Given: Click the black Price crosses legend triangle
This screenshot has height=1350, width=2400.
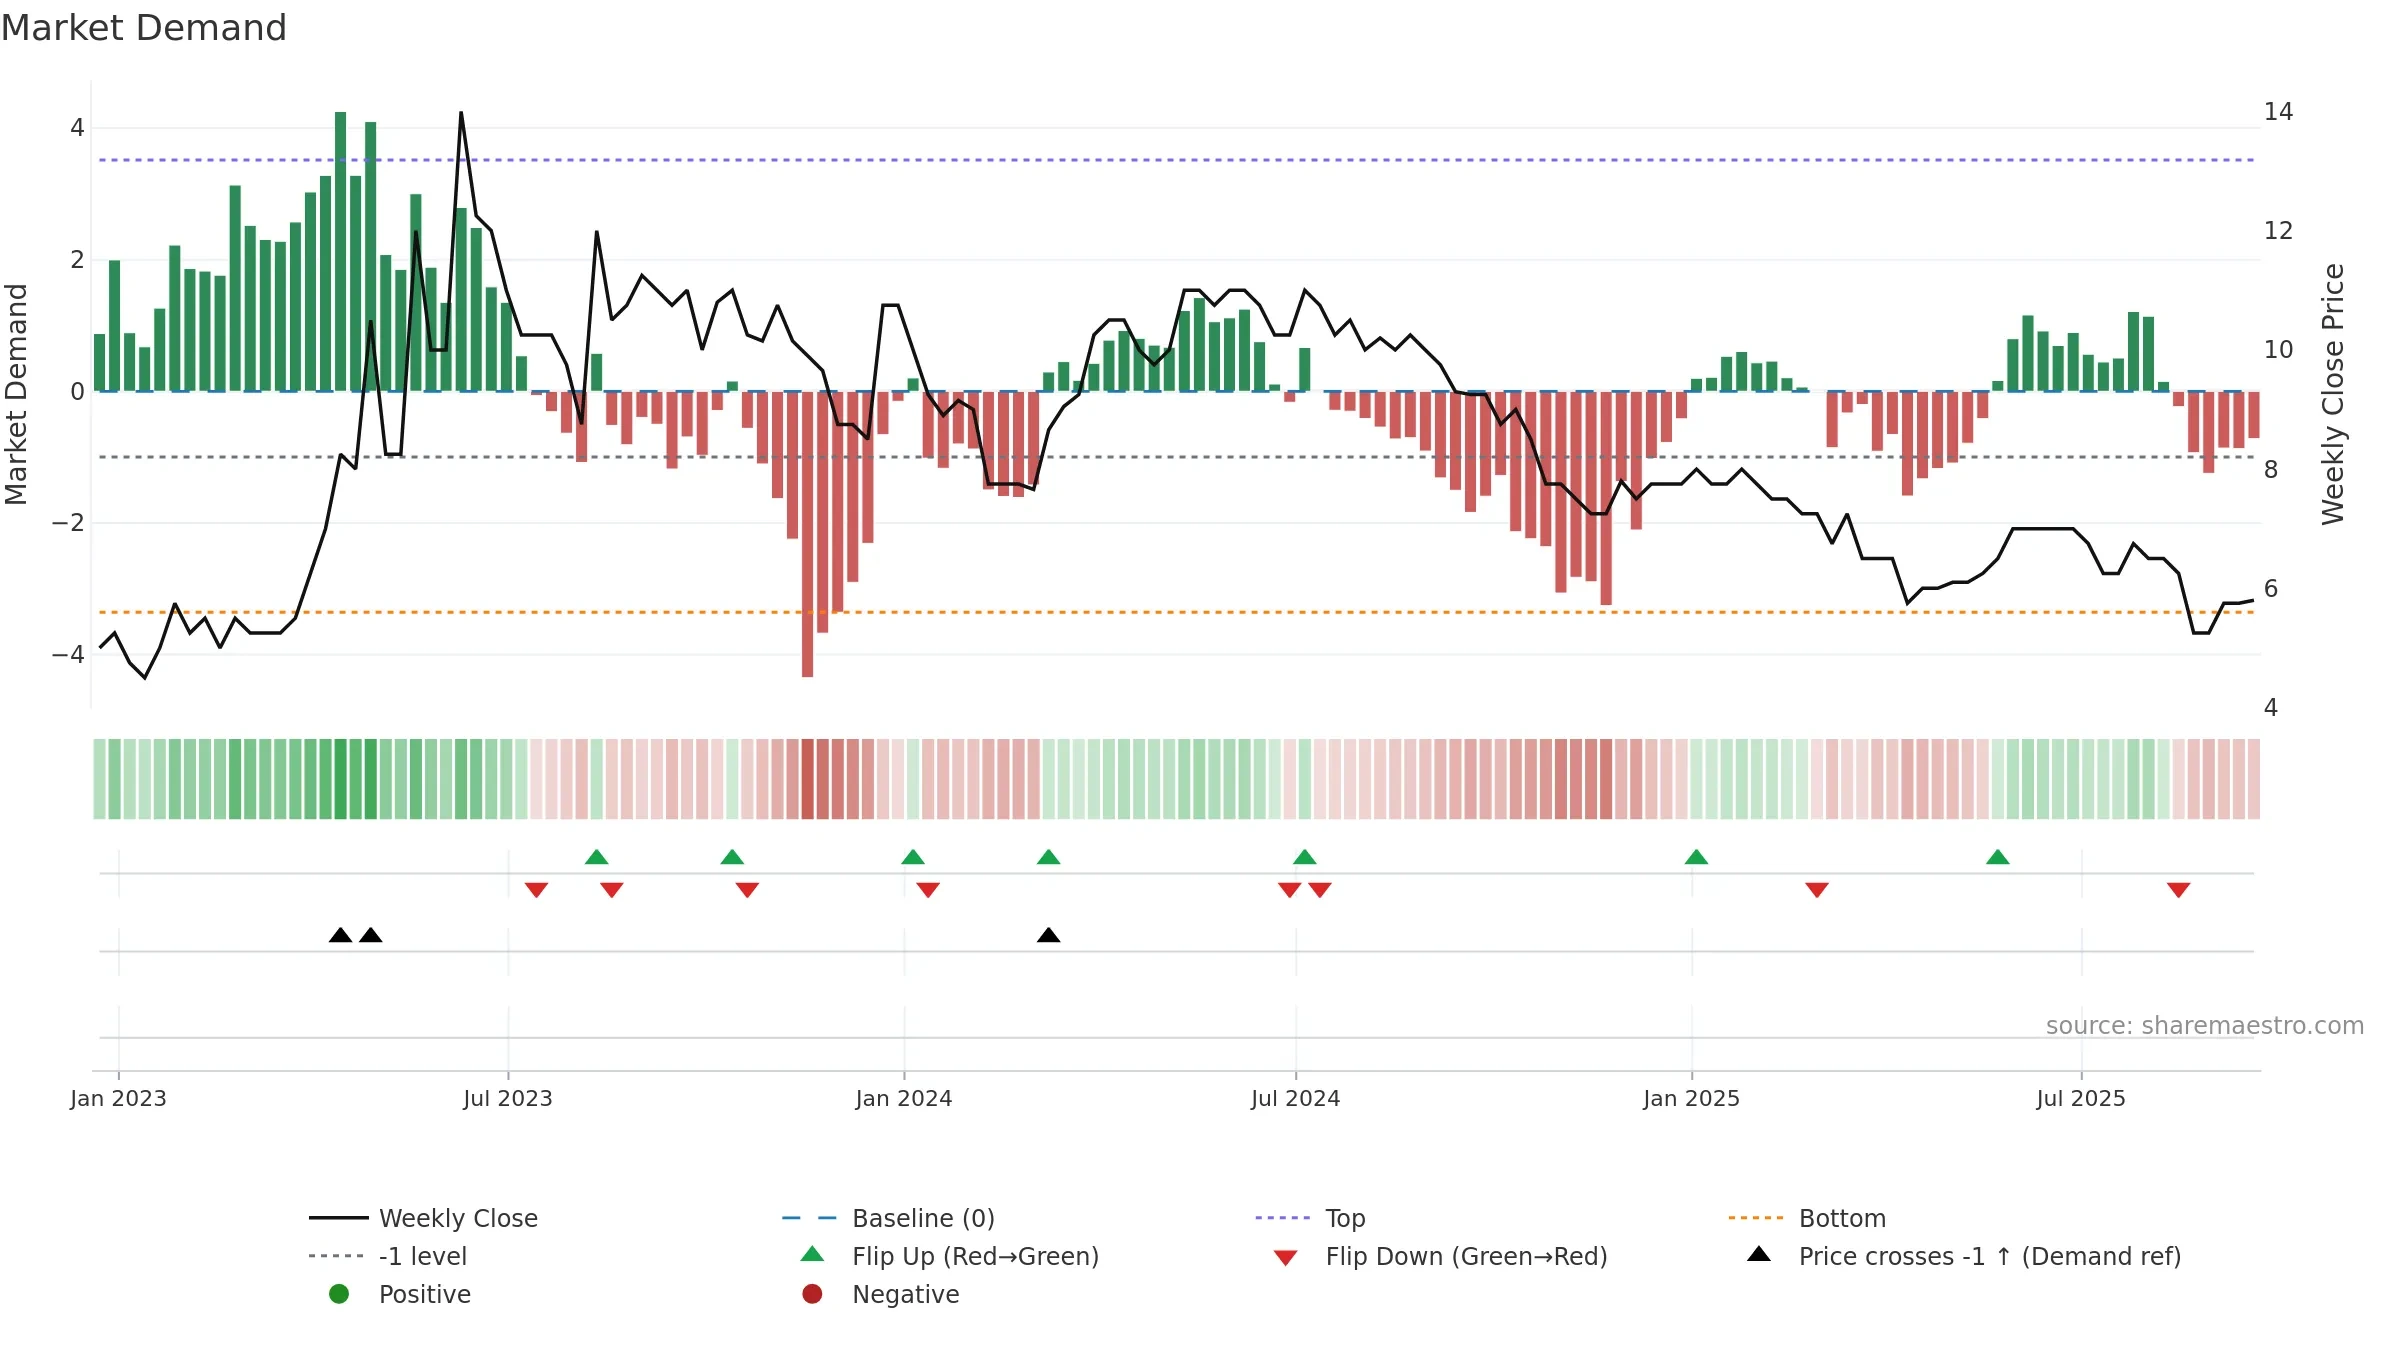Looking at the screenshot, I should [x=1759, y=1254].
